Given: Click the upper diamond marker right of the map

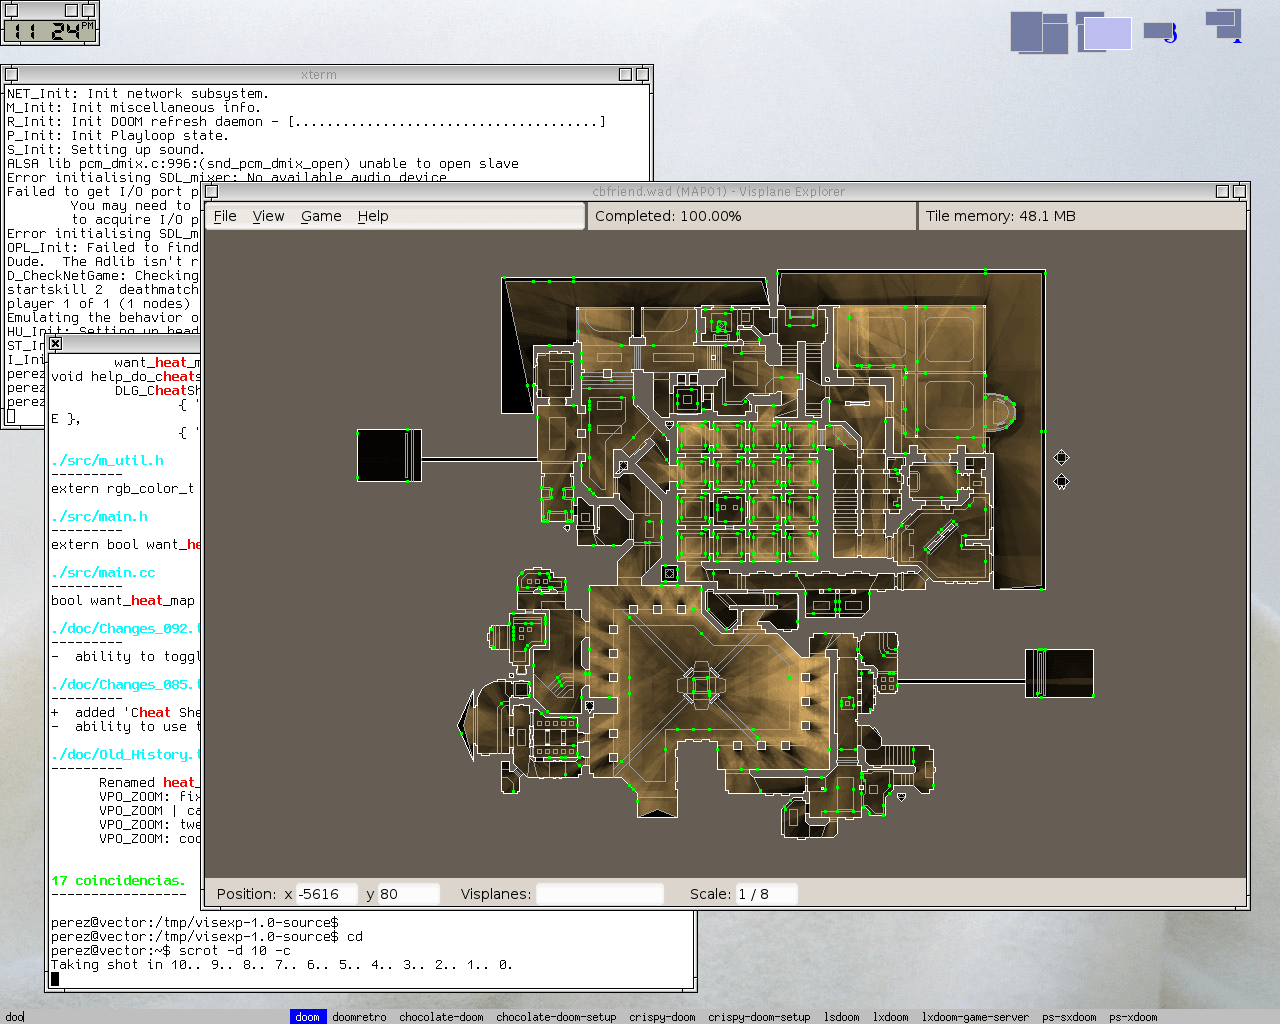Looking at the screenshot, I should [x=1061, y=457].
